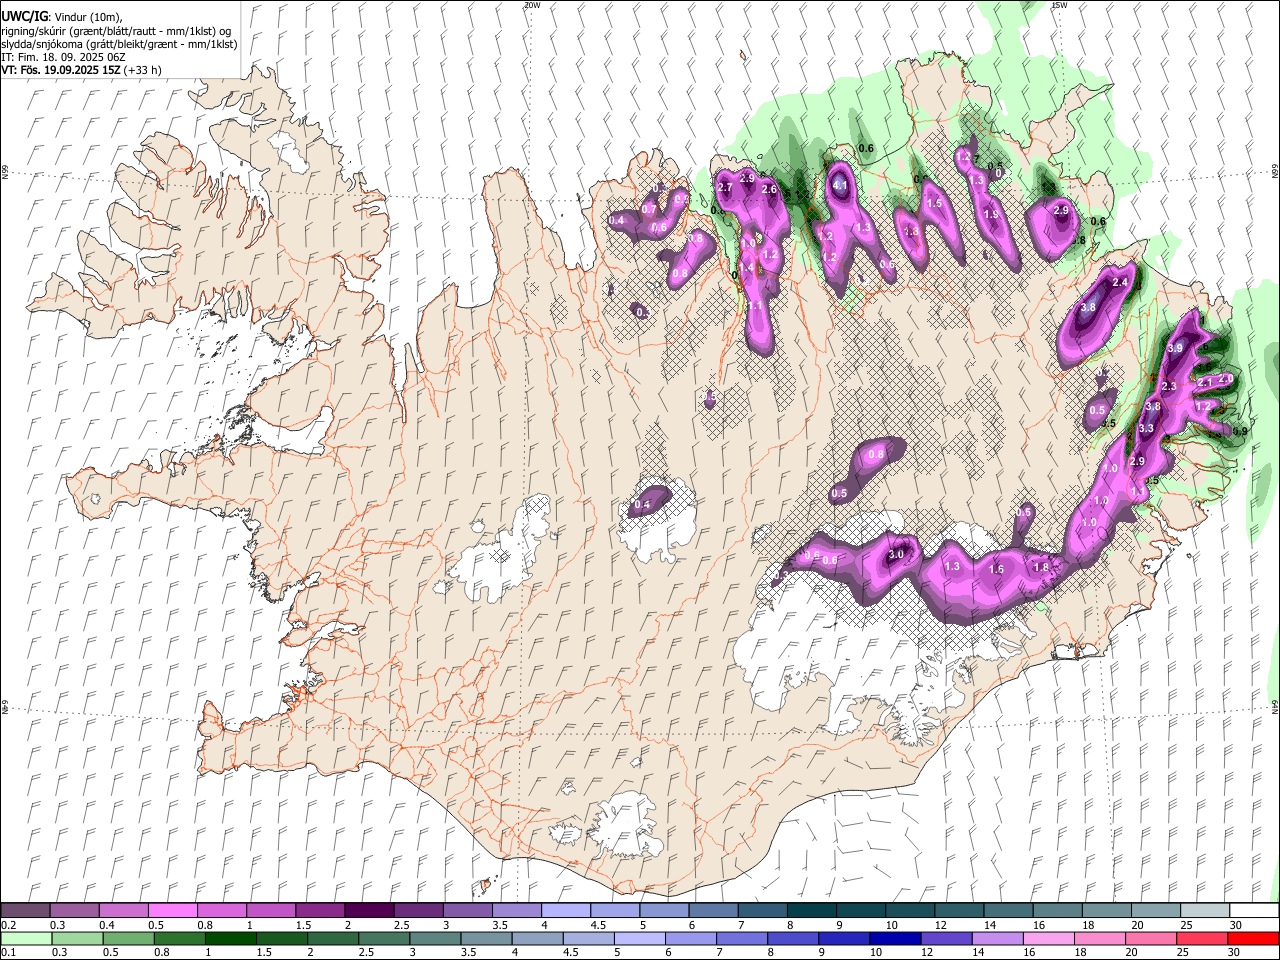Click the 1.9 precipitation value label
1280x960 pixels.
tap(991, 214)
